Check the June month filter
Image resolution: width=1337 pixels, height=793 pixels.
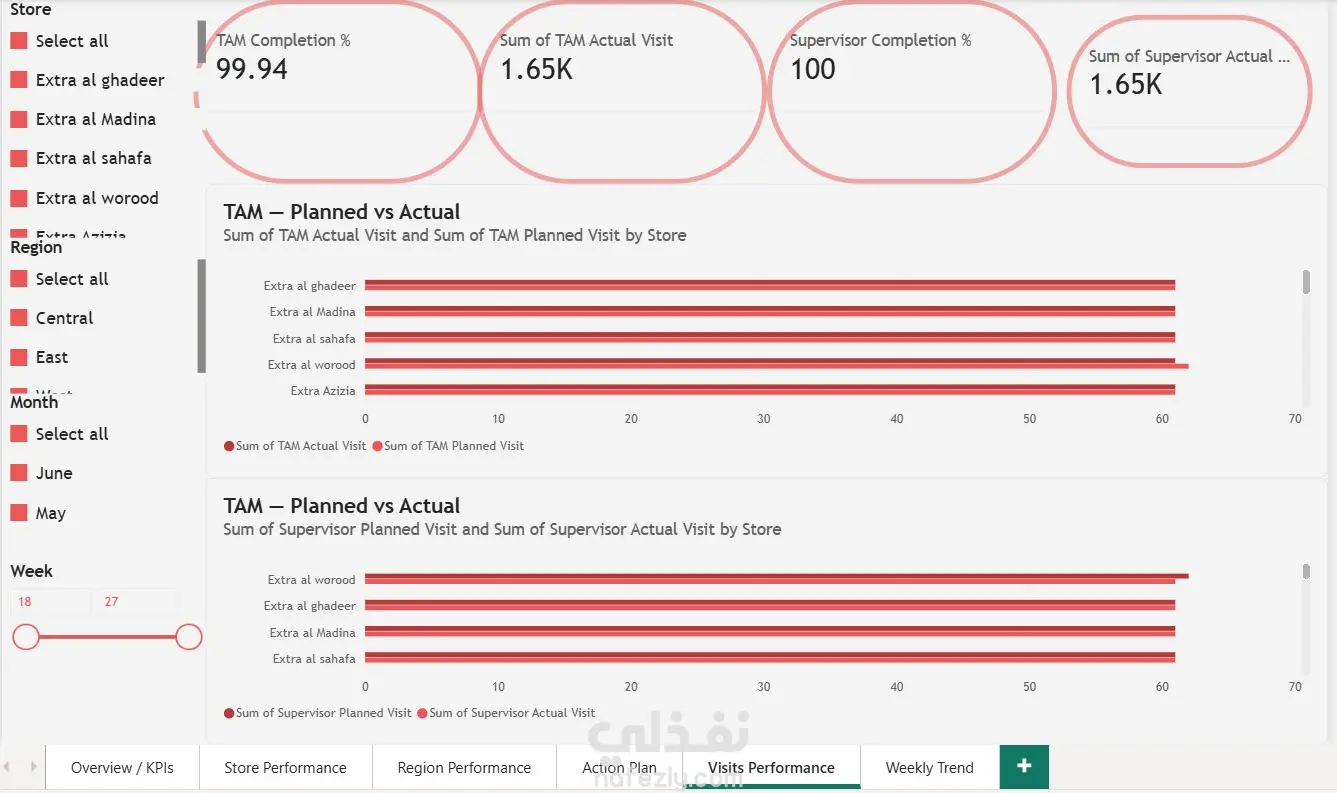point(18,473)
